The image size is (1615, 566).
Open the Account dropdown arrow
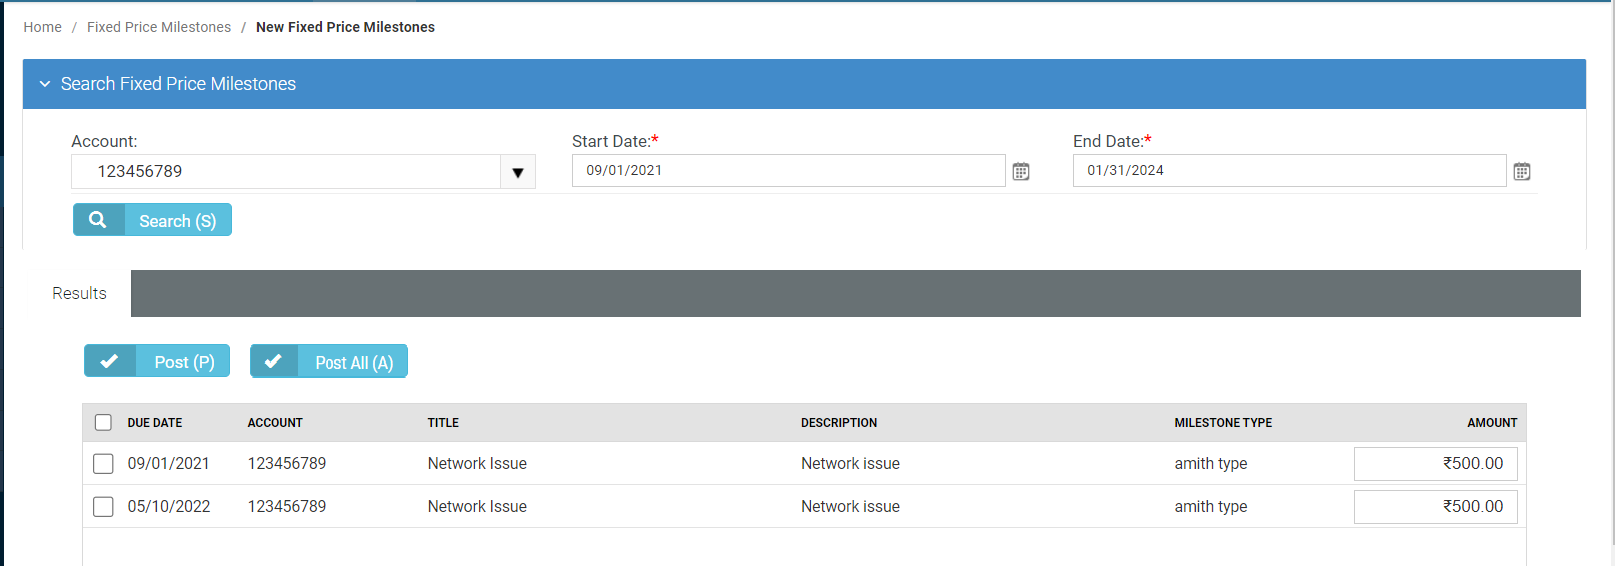517,172
